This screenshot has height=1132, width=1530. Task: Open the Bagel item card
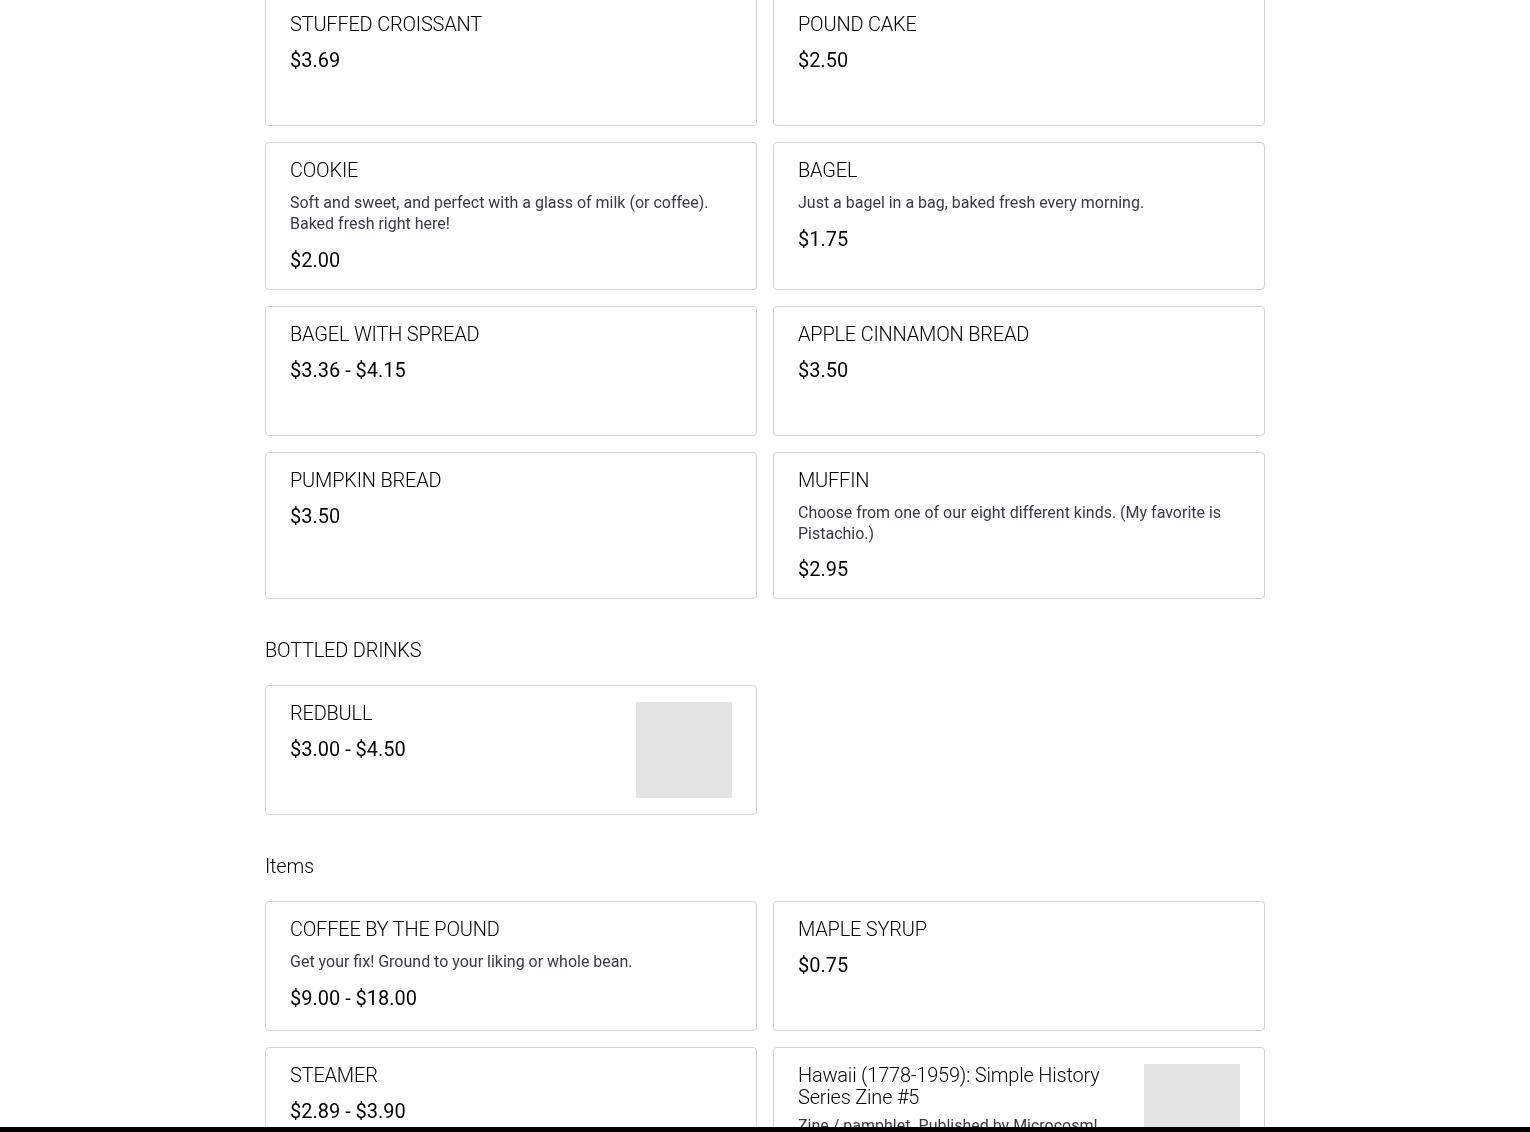tap(1018, 216)
